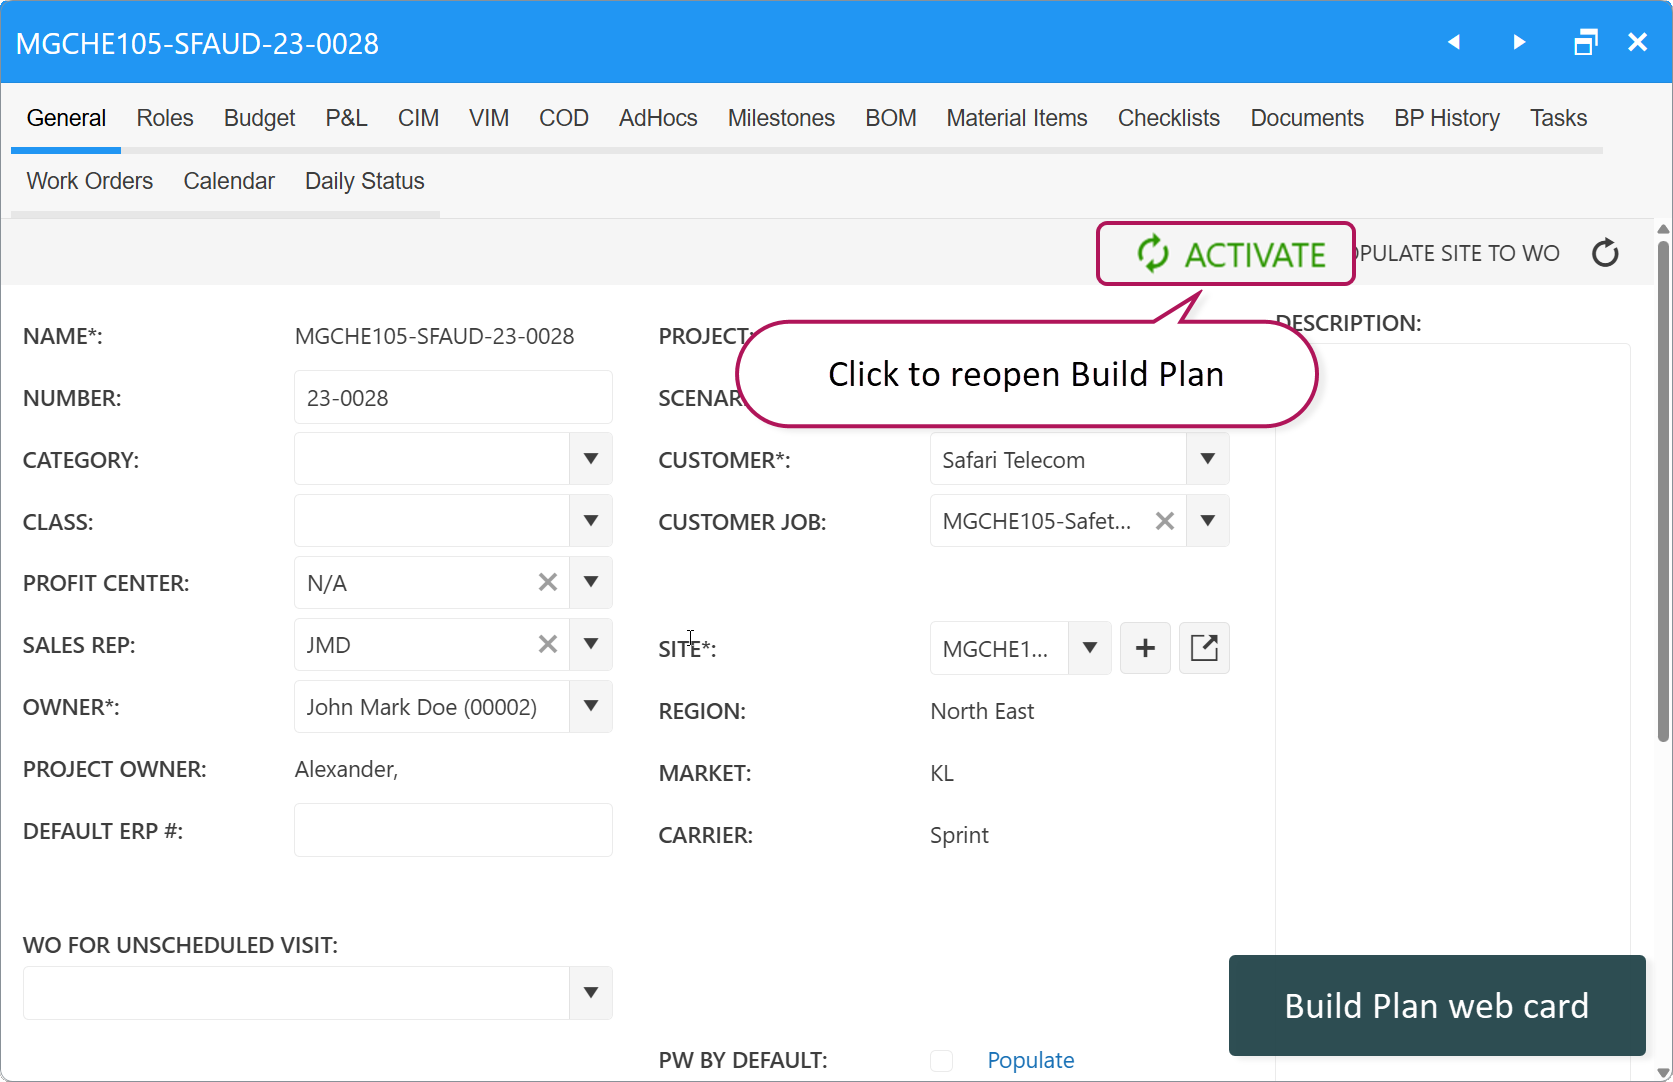This screenshot has width=1673, height=1082.
Task: Close the MGCHE105-SFAUD-23-0028 card
Action: click(1637, 42)
